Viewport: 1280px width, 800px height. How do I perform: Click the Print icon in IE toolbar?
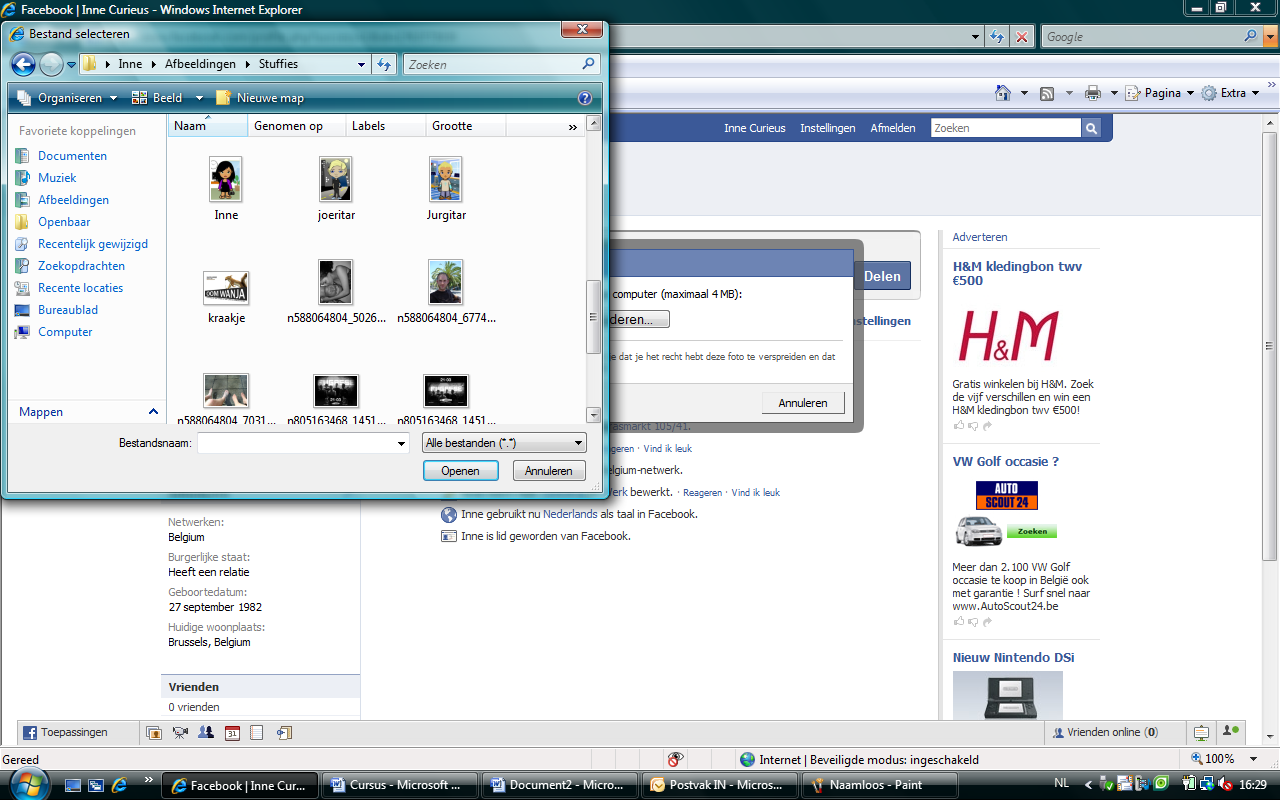click(x=1093, y=93)
